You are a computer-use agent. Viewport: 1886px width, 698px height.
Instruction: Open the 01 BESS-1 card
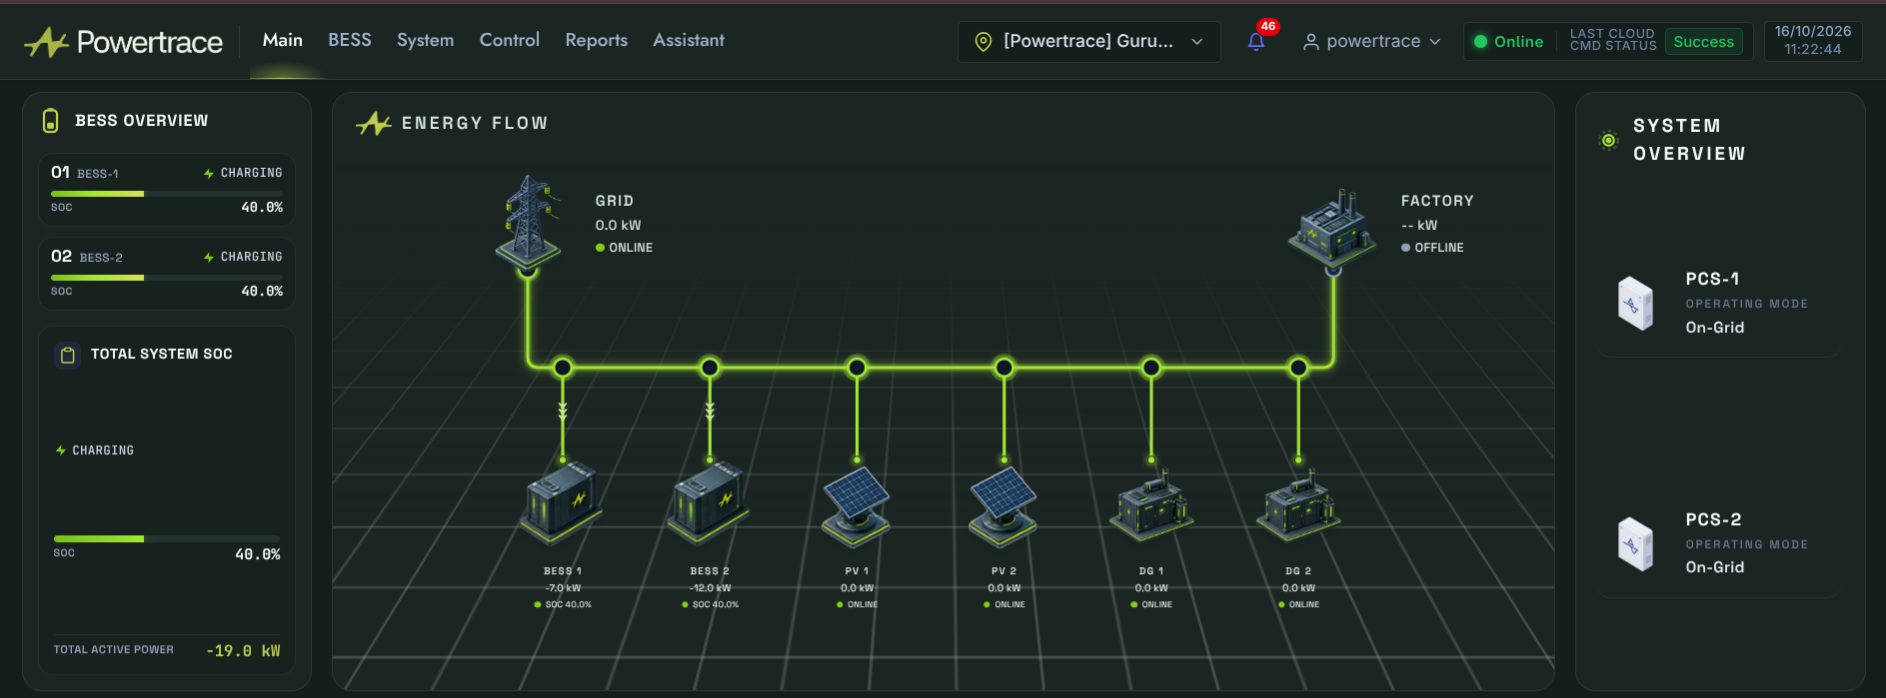(167, 190)
